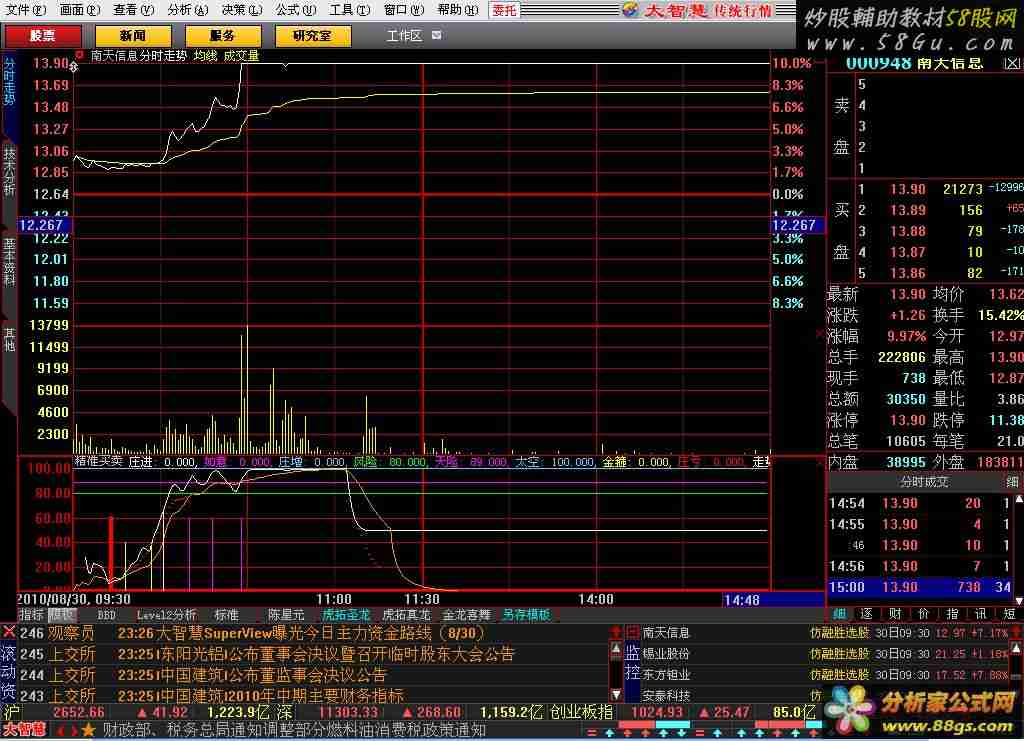Select the 虎拓真龙 template tab
This screenshot has width=1024, height=741.
(406, 614)
